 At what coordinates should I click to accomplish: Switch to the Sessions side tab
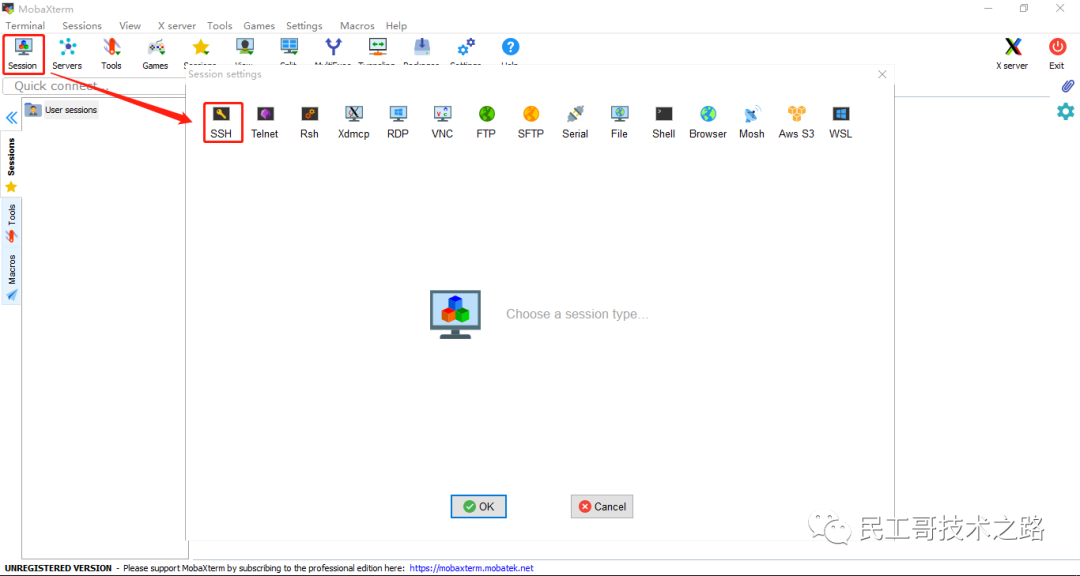click(x=11, y=164)
